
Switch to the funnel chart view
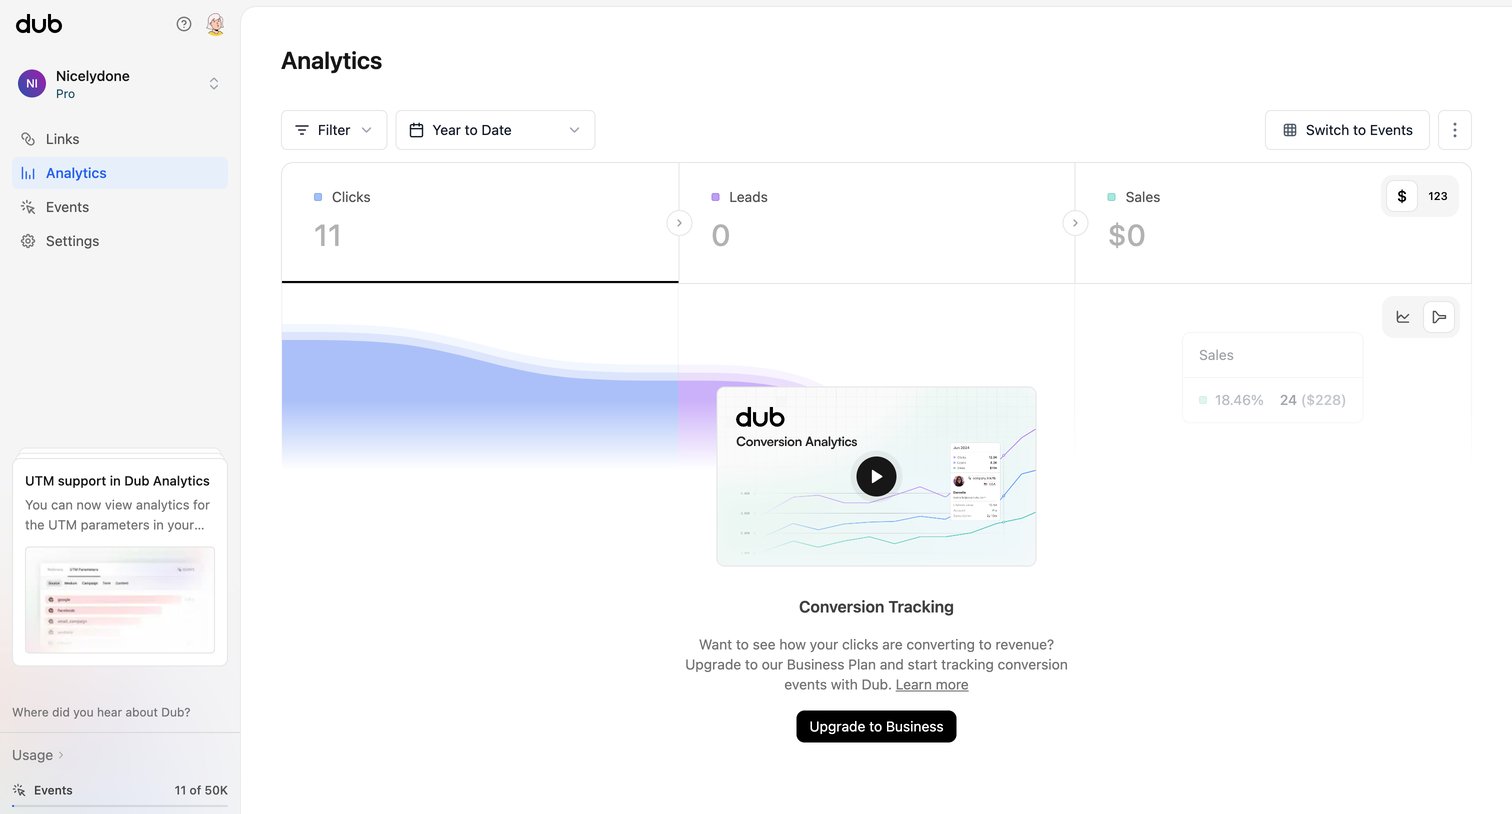point(1439,317)
